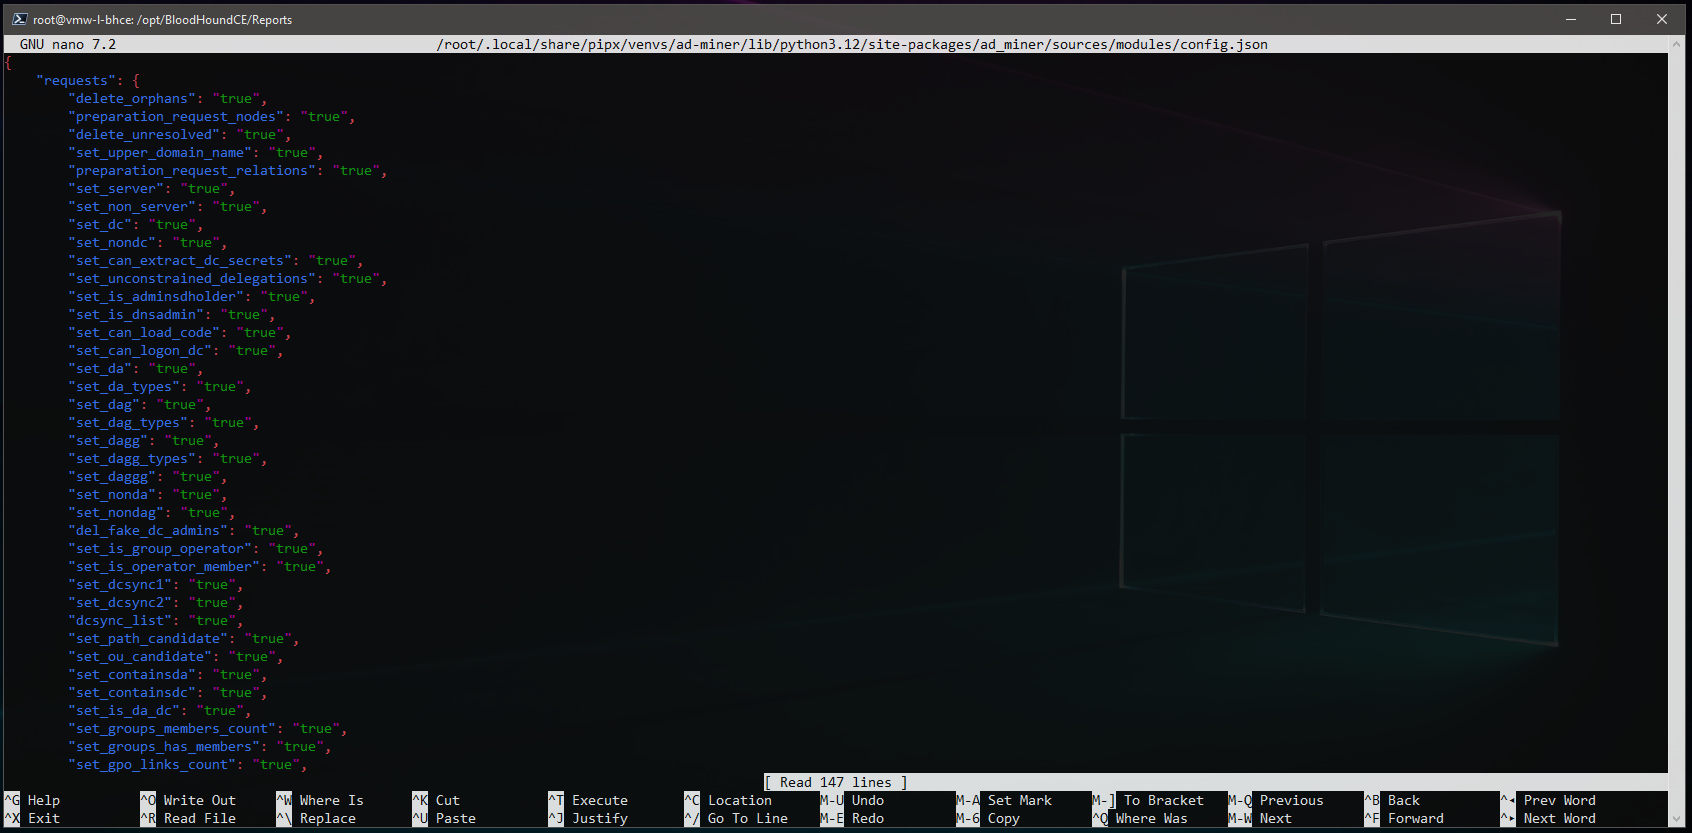The height and width of the screenshot is (833, 1692).
Task: Click the ^\ Replace shortcut
Action: (316, 819)
